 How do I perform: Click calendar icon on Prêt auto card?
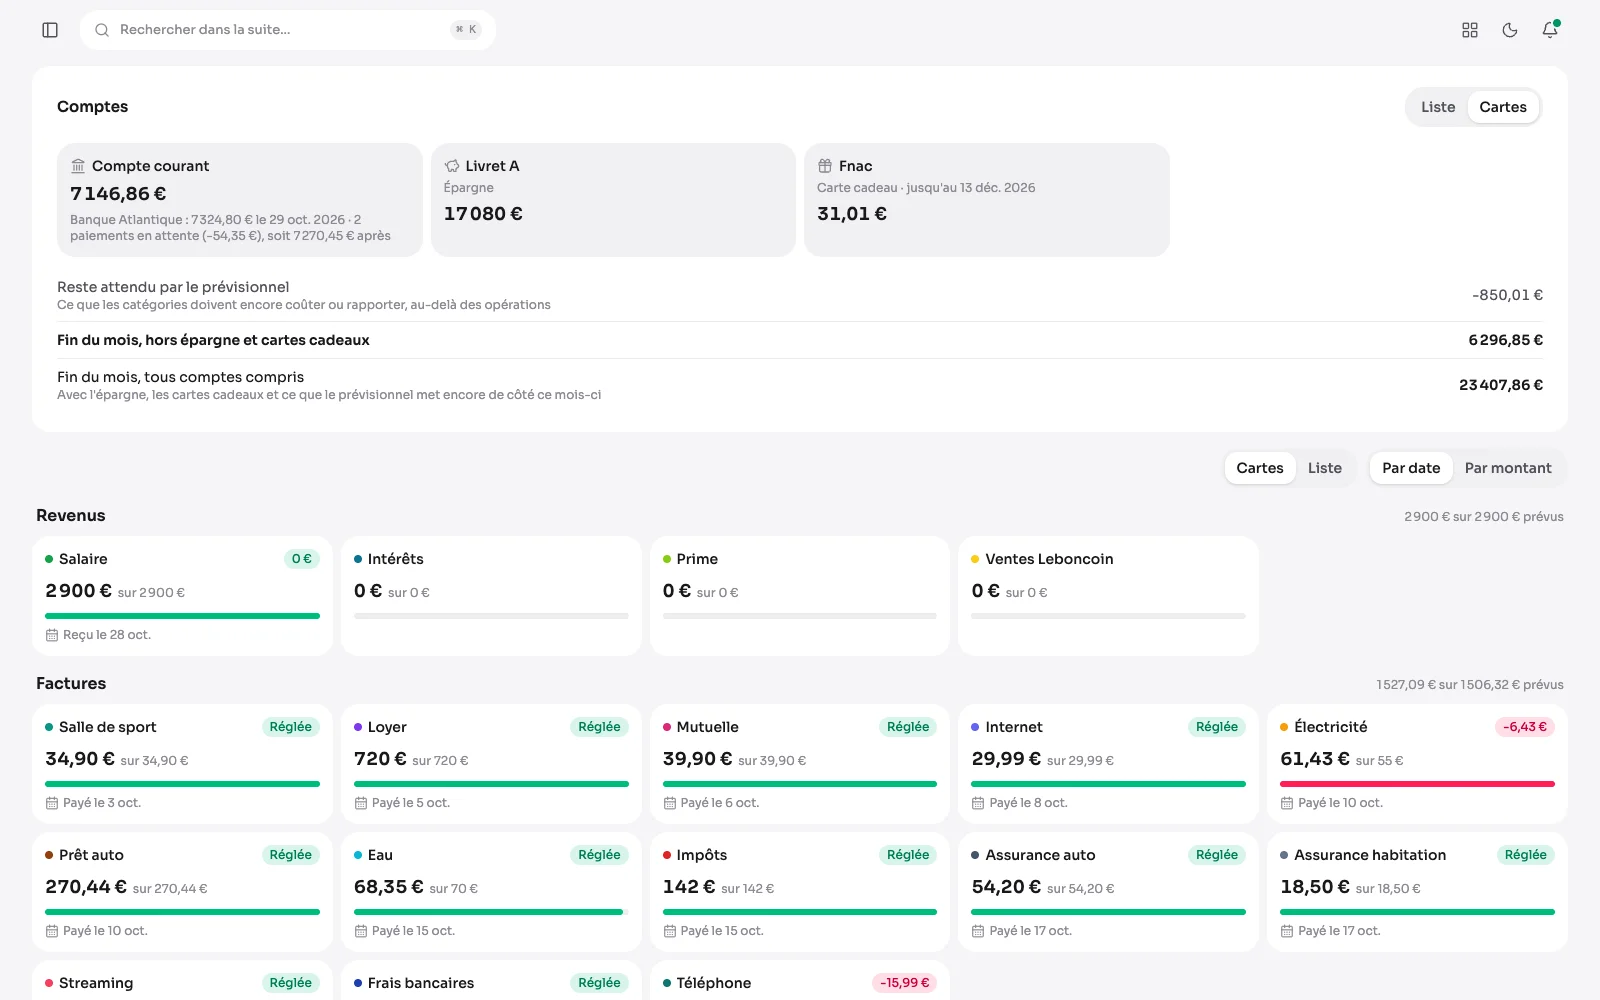pyautogui.click(x=52, y=931)
